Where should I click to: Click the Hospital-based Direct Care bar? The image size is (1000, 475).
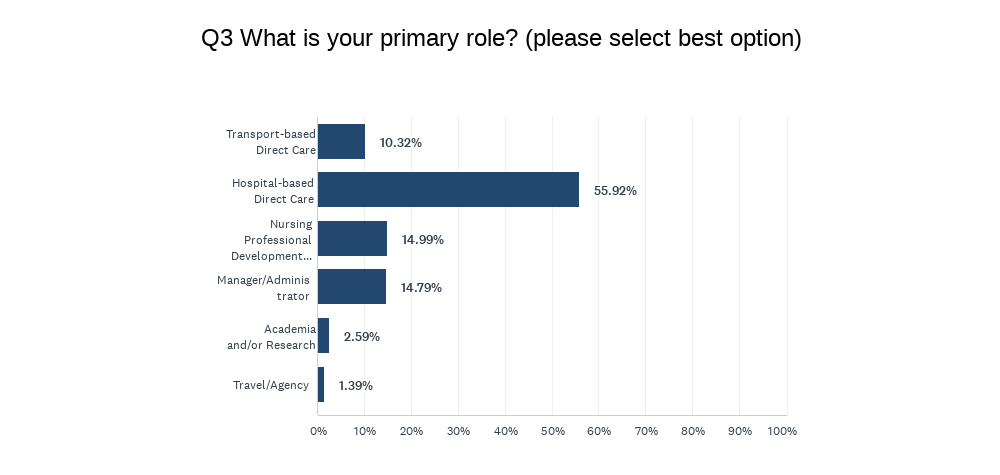click(448, 190)
